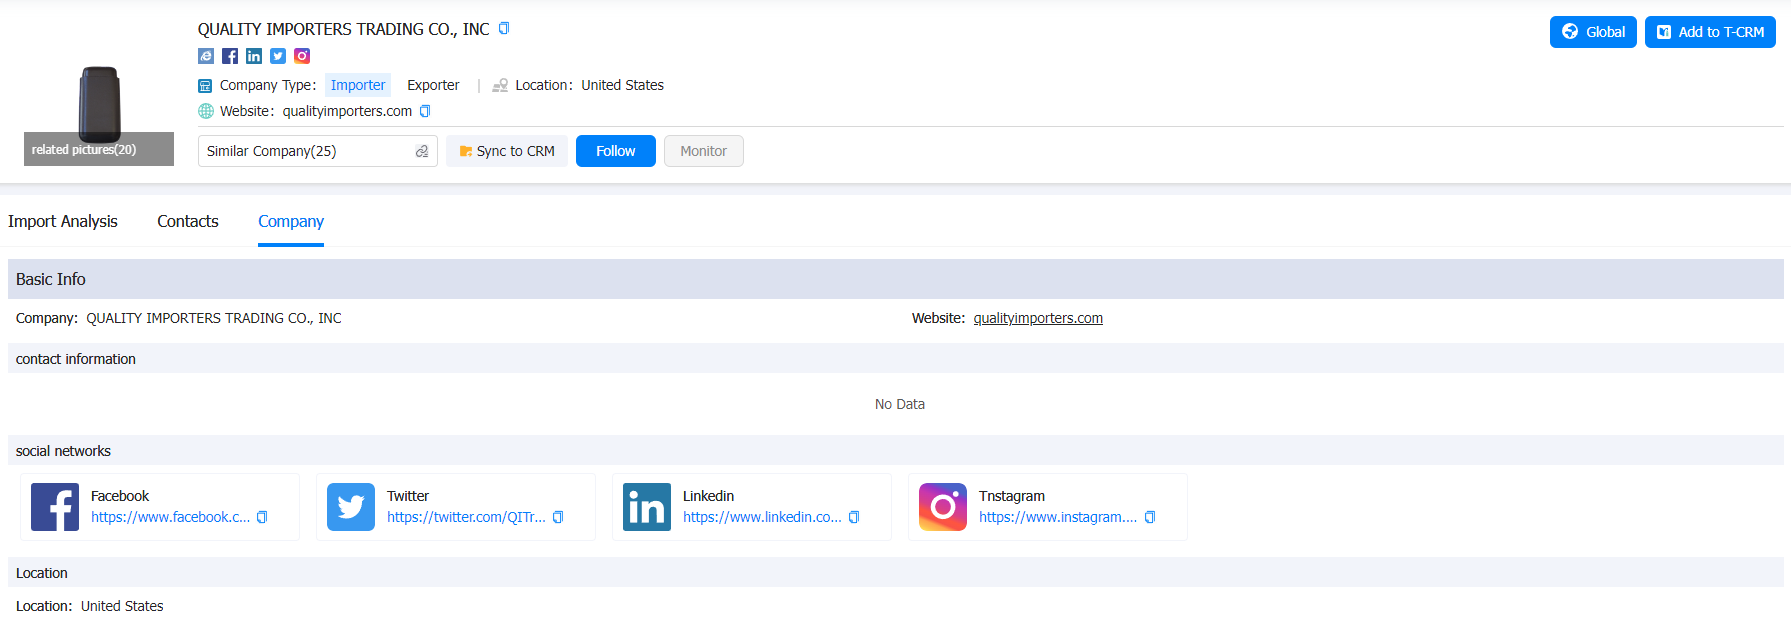
Task: Open related pictures(20) thumbnail
Action: pos(99,115)
